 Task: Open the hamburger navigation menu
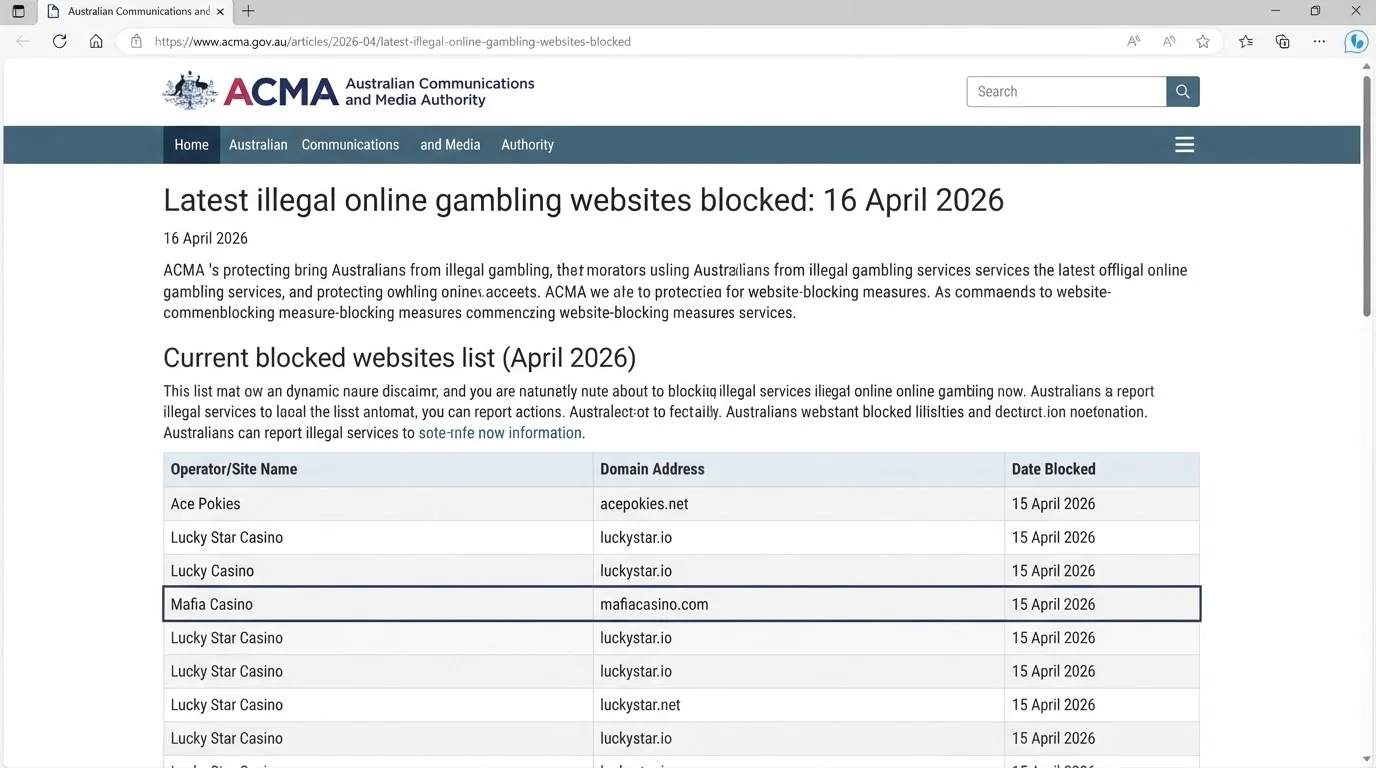click(x=1185, y=145)
